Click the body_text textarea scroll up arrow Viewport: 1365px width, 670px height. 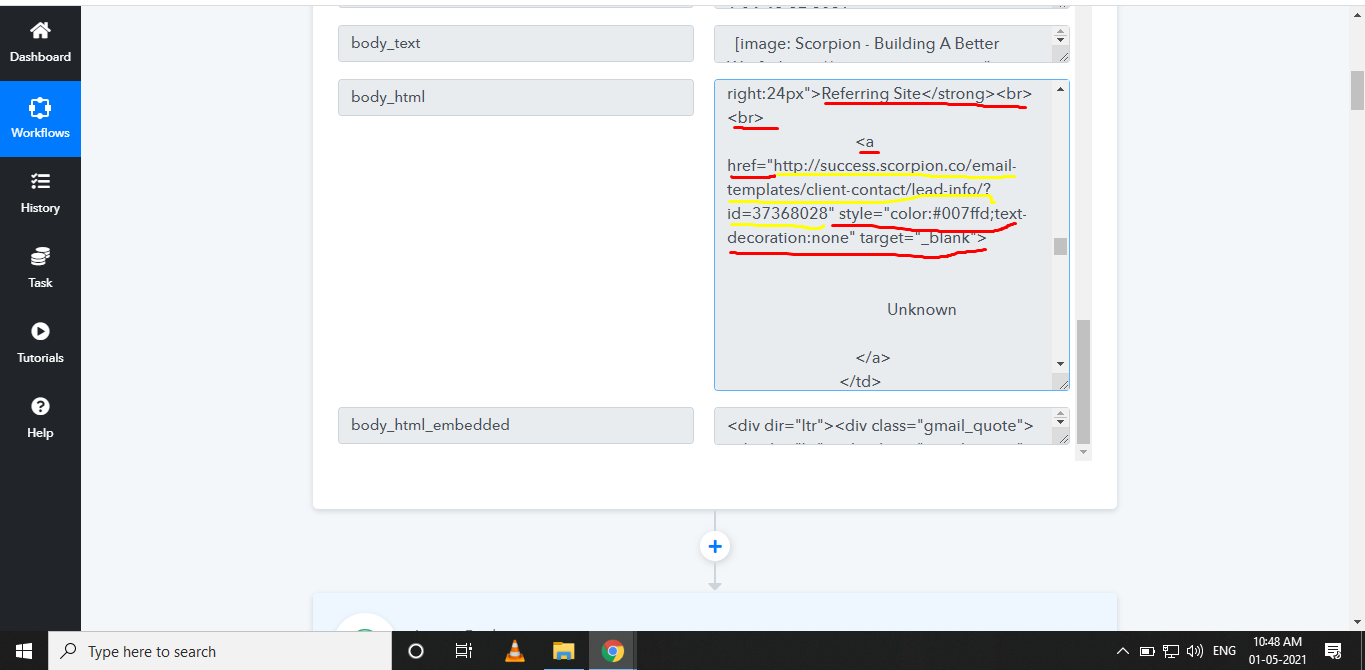1060,33
